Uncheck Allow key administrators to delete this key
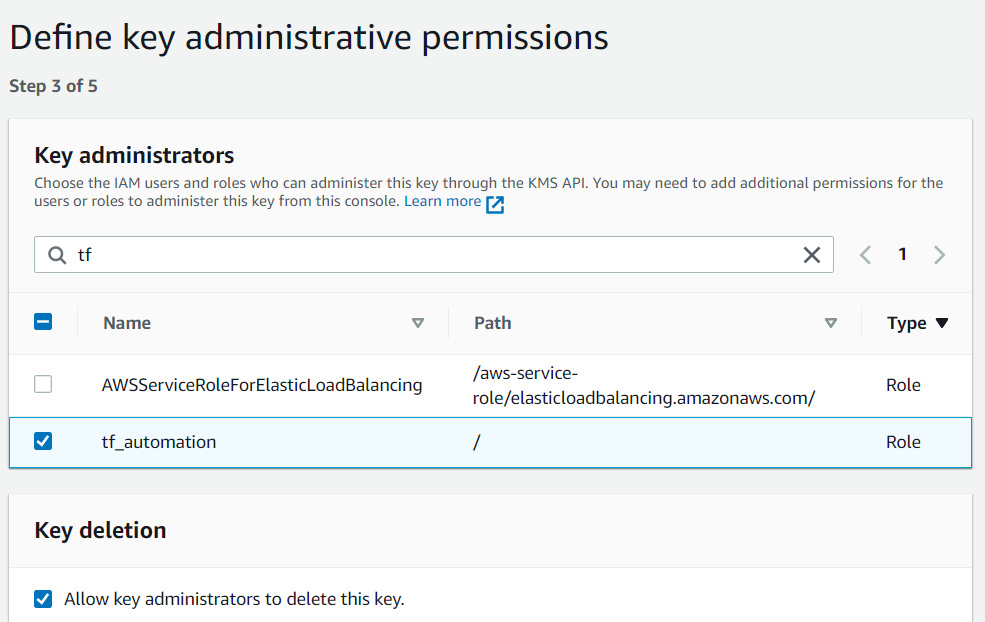 (43, 599)
